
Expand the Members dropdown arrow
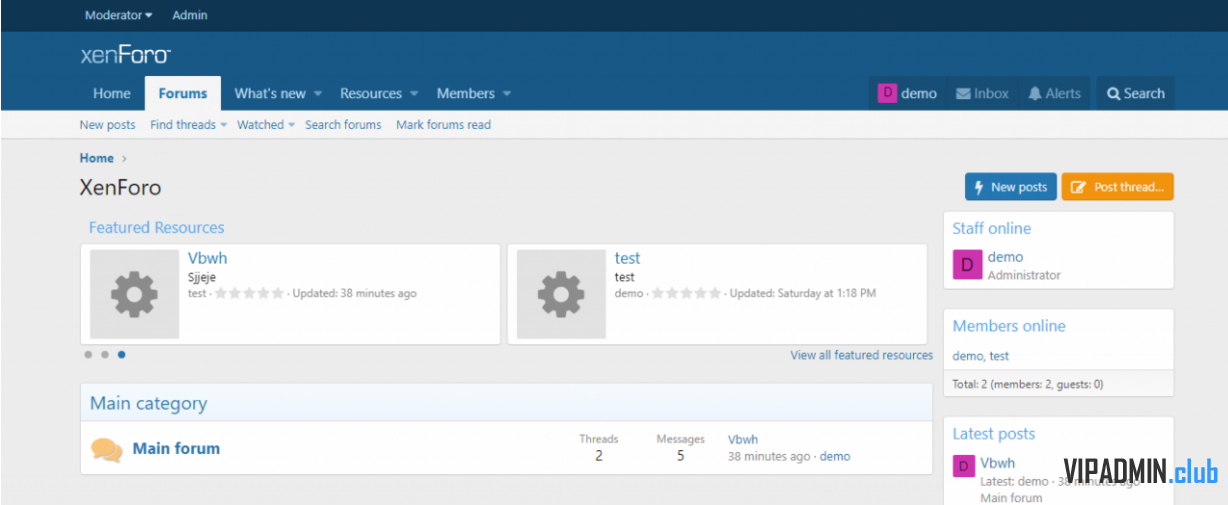click(x=507, y=94)
